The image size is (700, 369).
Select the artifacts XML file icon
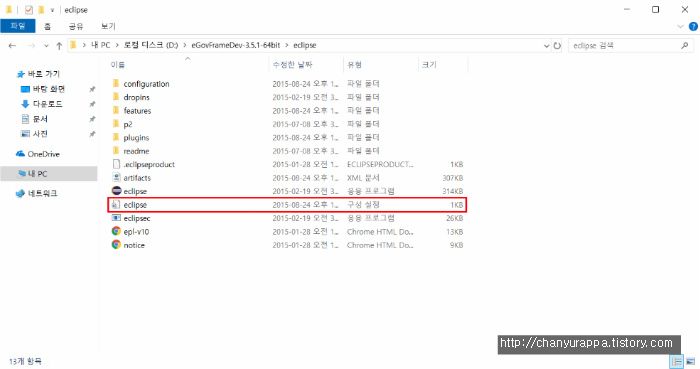[116, 178]
